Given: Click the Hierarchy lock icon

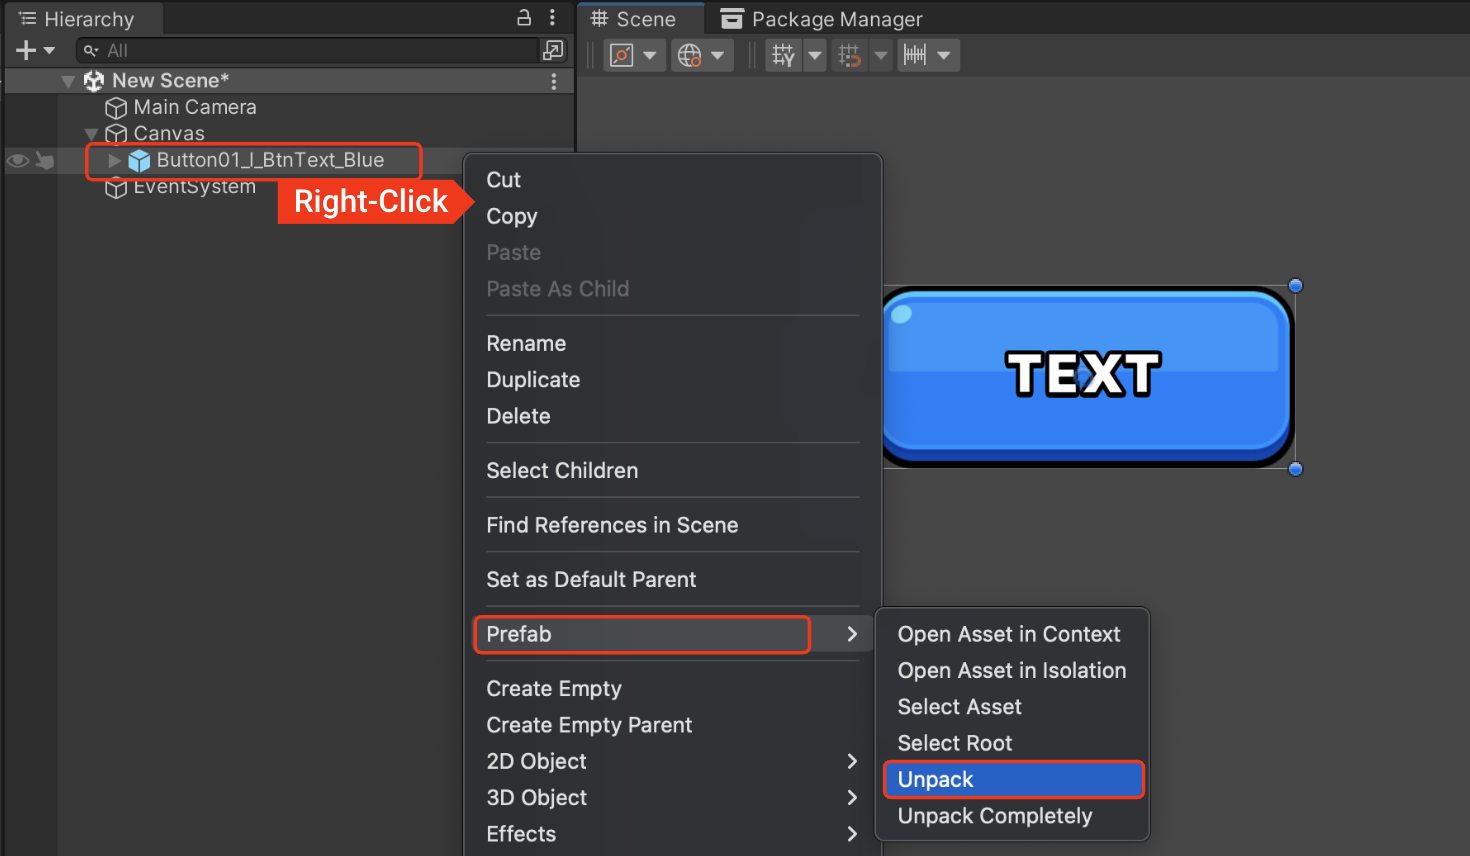Looking at the screenshot, I should 524,17.
